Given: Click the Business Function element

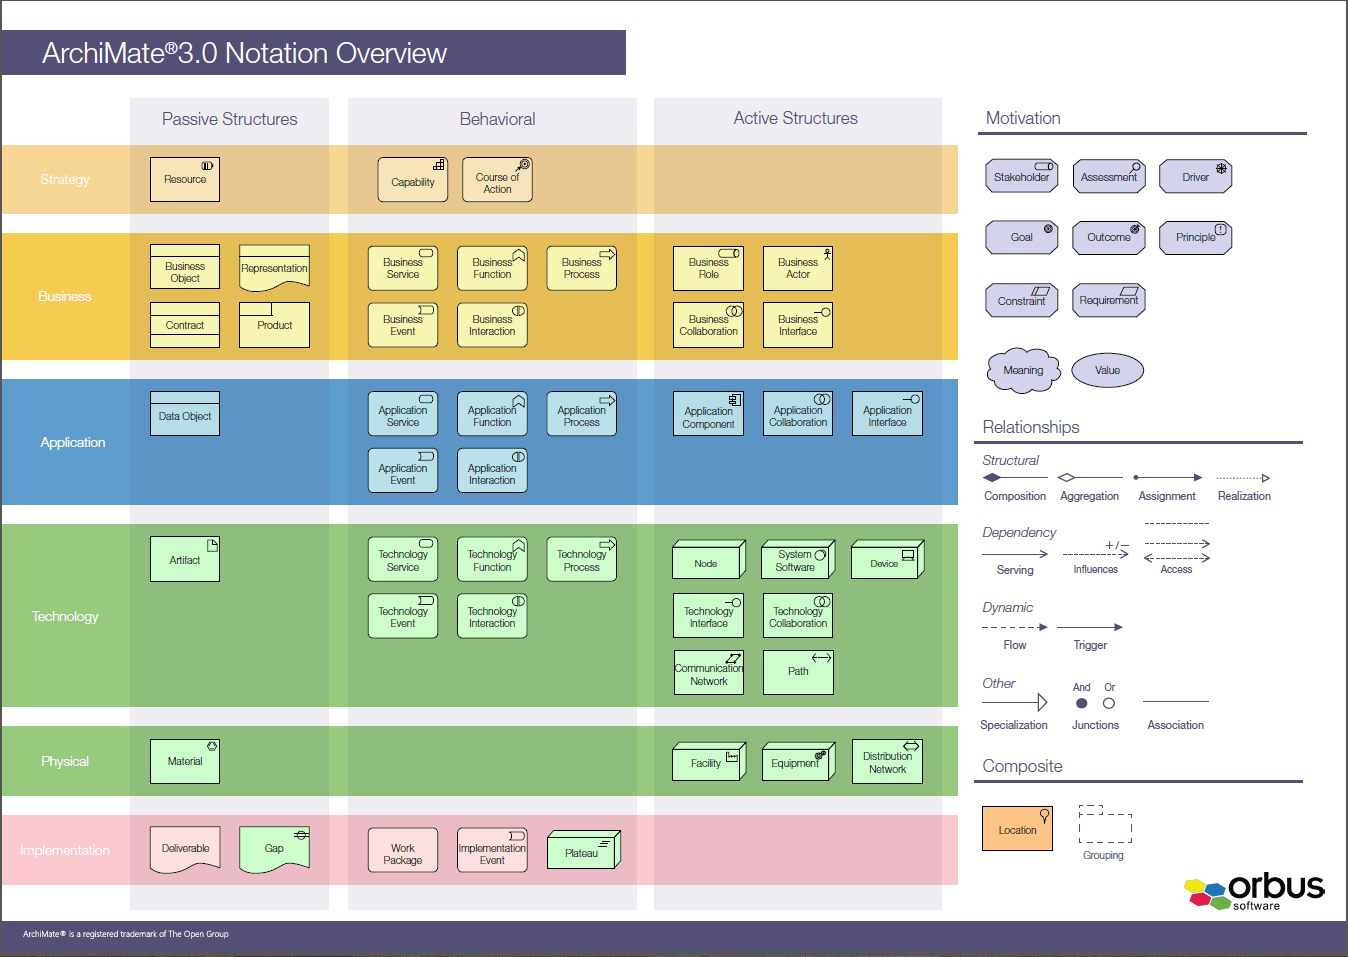Looking at the screenshot, I should point(492,268).
